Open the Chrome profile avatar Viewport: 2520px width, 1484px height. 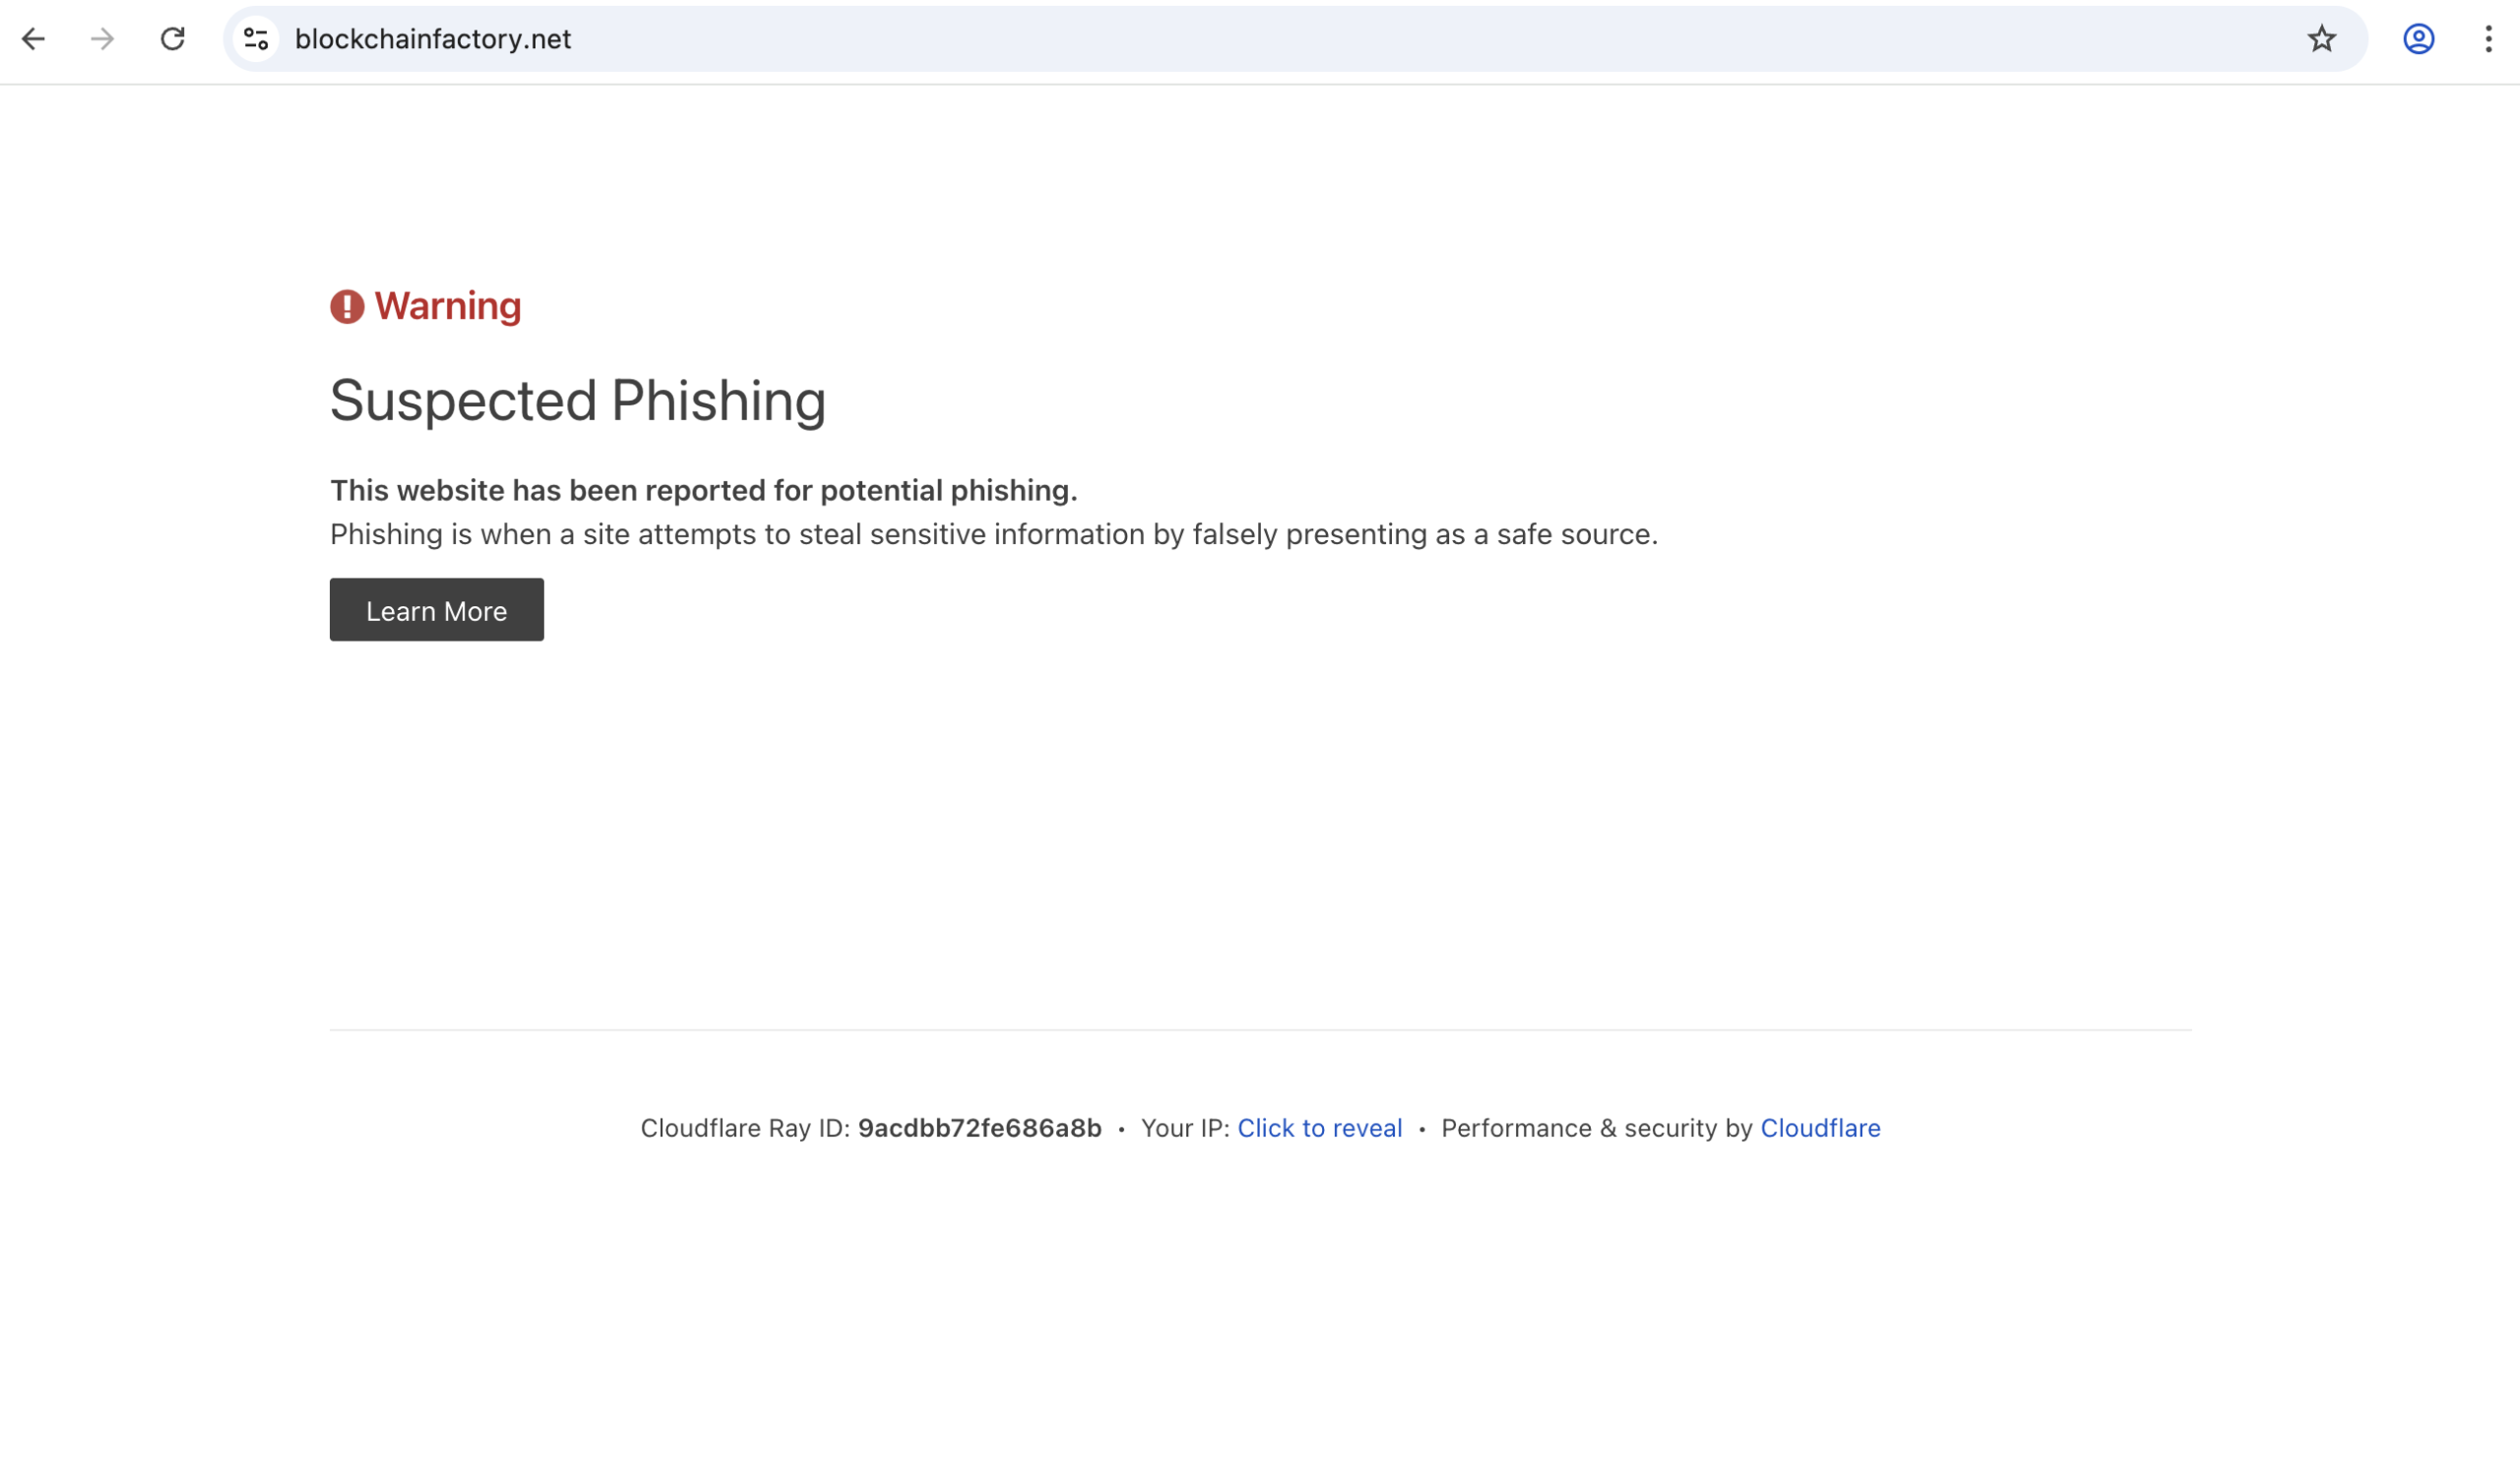point(2418,39)
